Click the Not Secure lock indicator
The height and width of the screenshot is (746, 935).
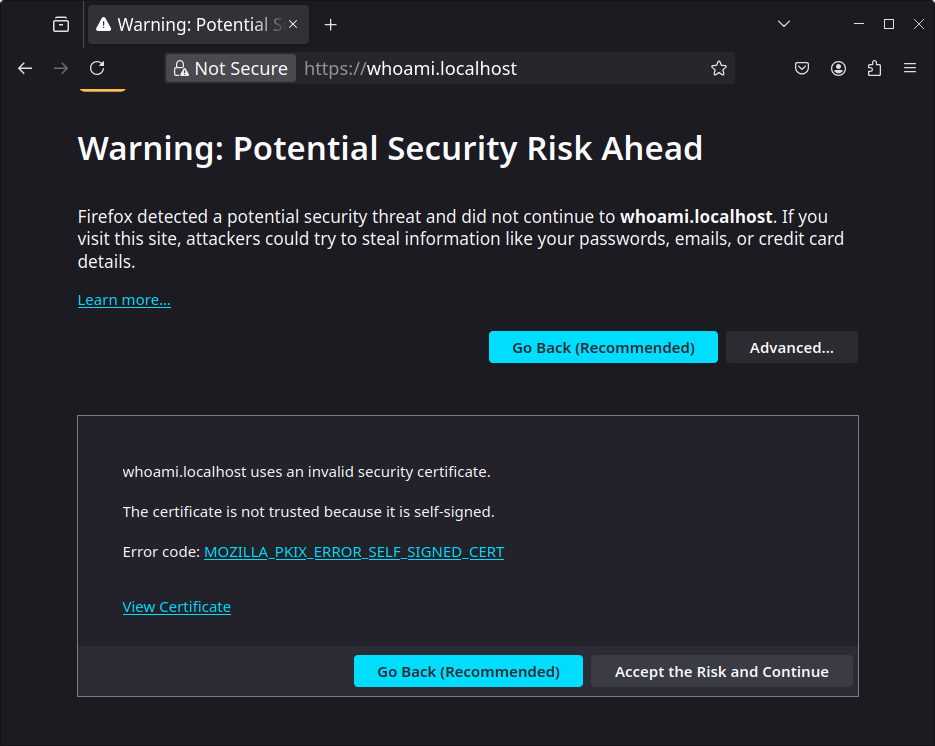[x=231, y=69]
